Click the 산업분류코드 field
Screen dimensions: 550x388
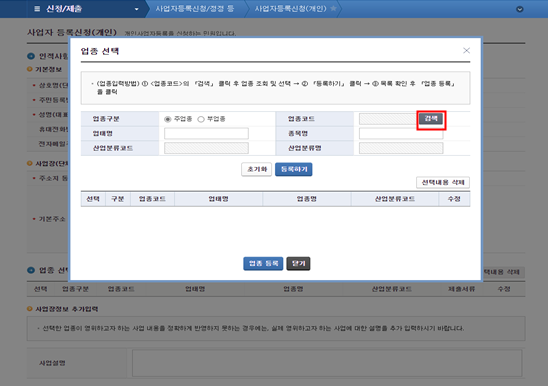(207, 148)
